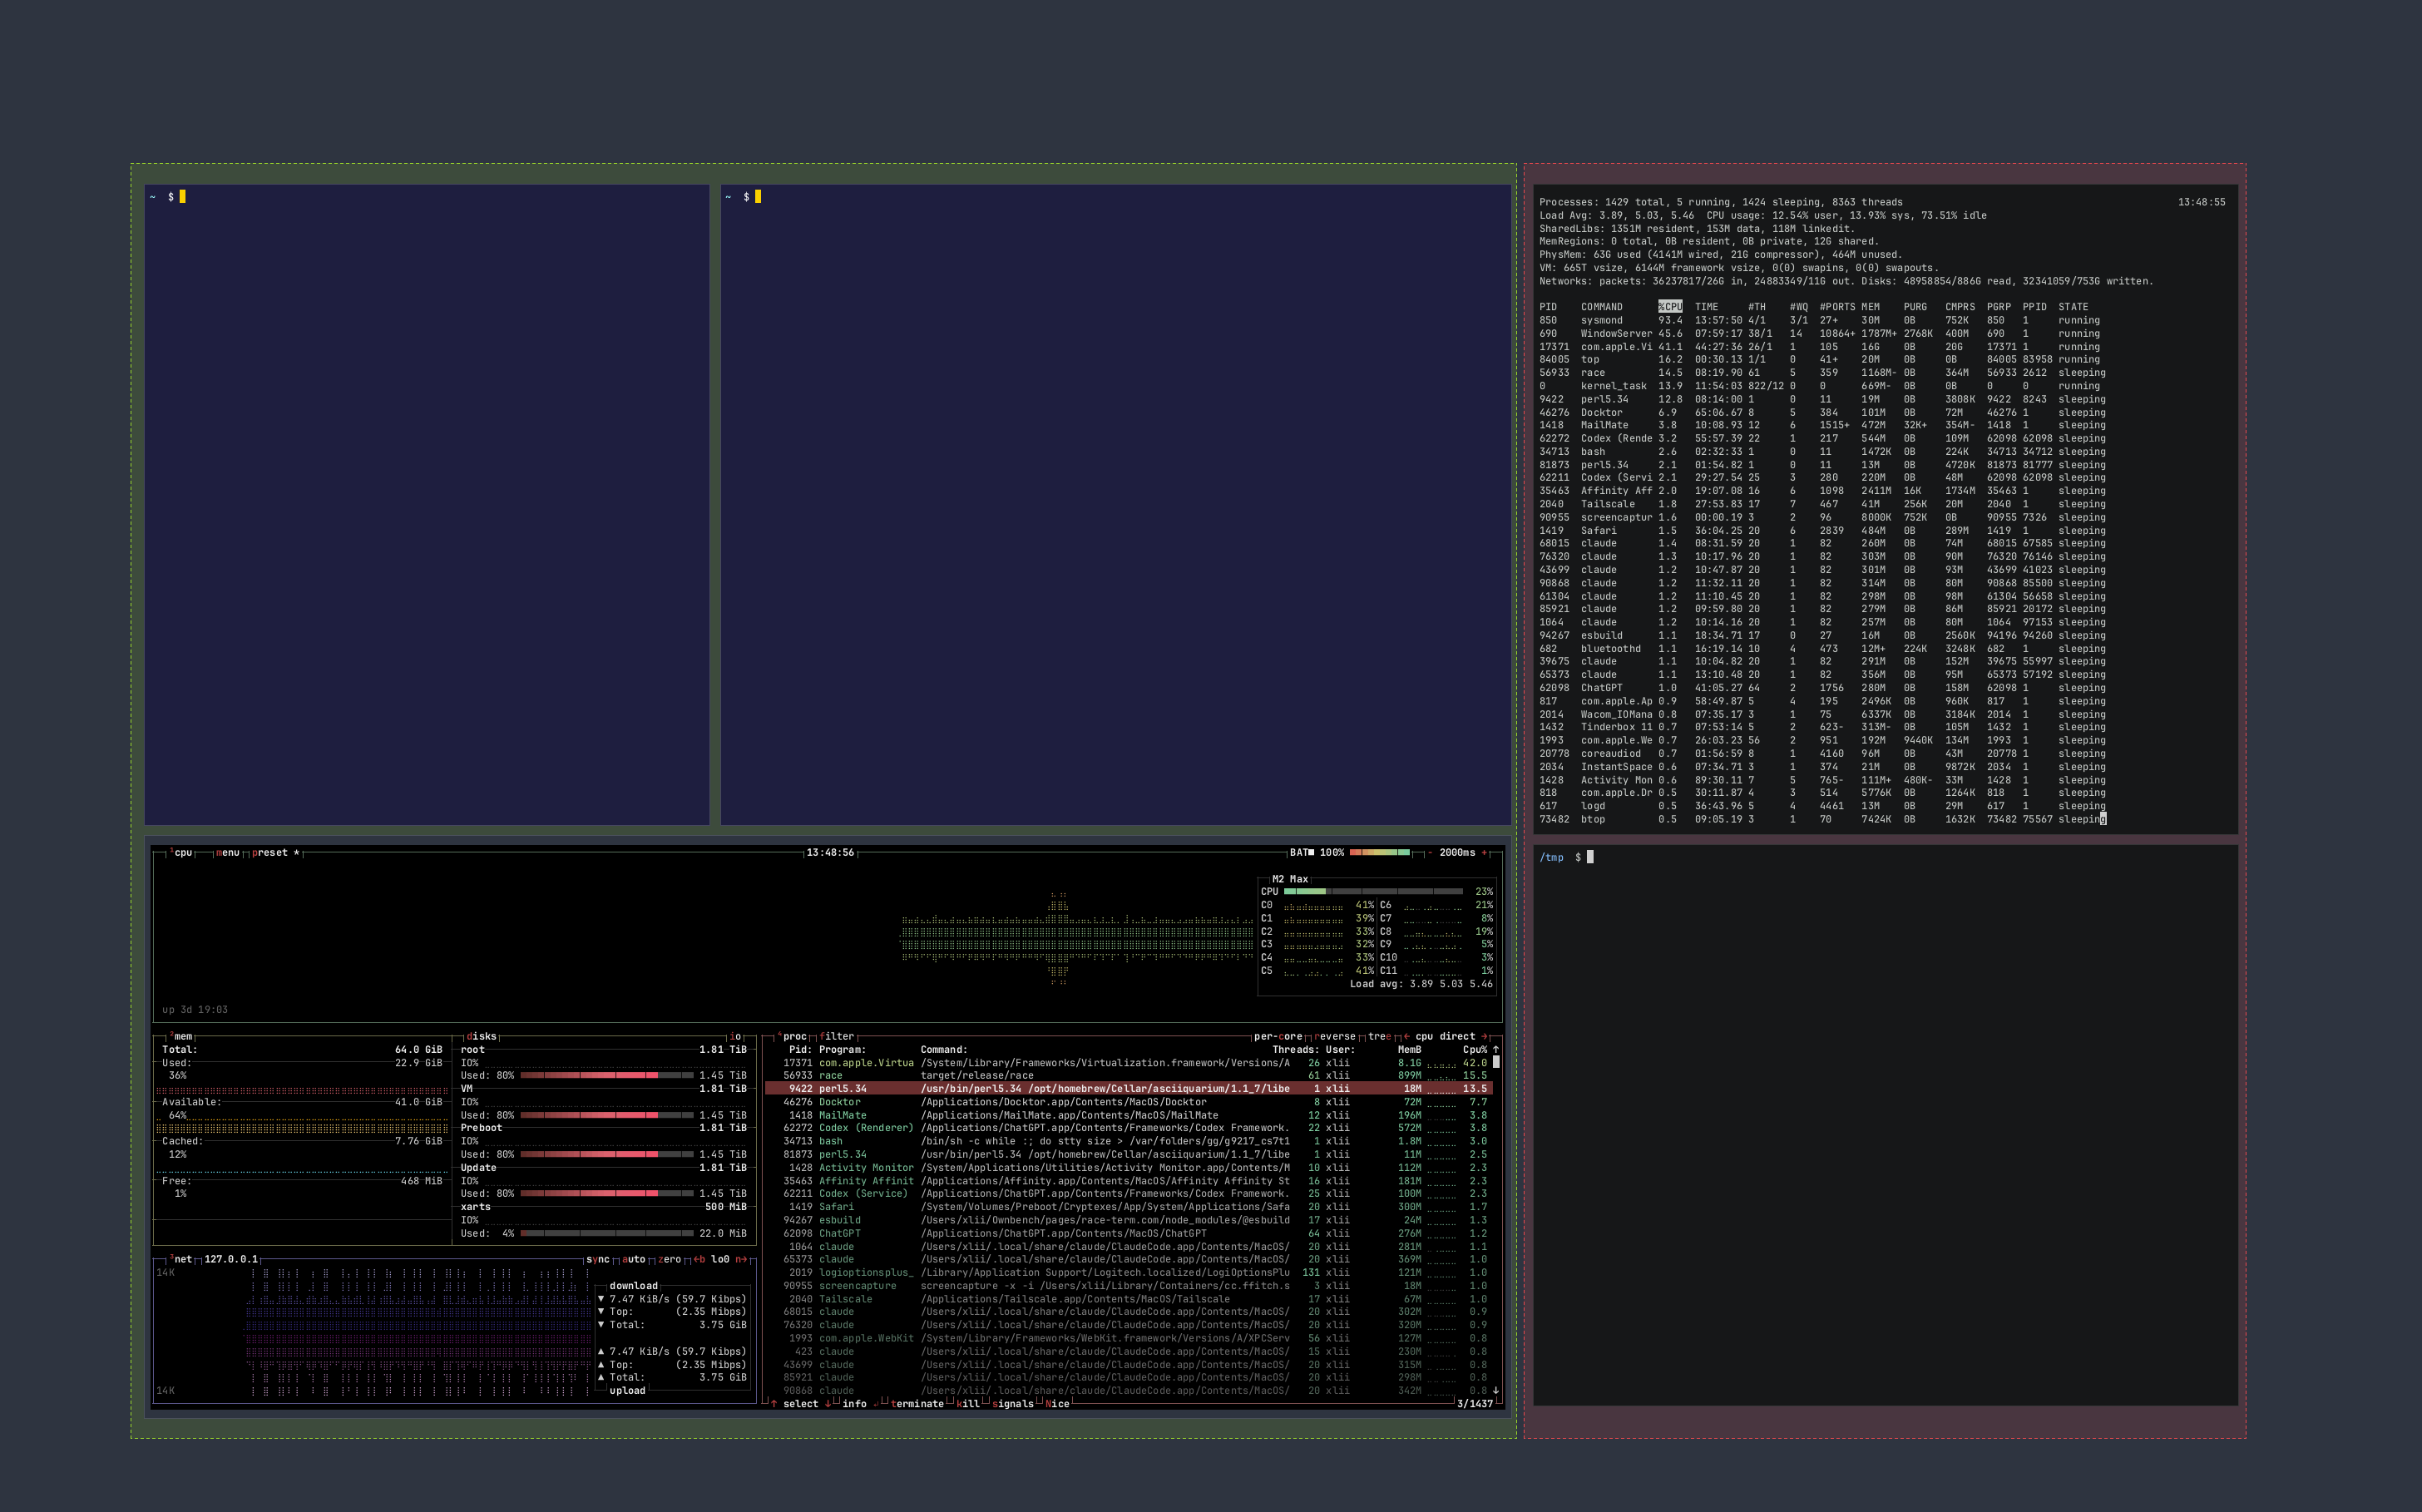The image size is (2422, 1512).
Task: Click coreaudiod row in top output
Action: [1822, 753]
